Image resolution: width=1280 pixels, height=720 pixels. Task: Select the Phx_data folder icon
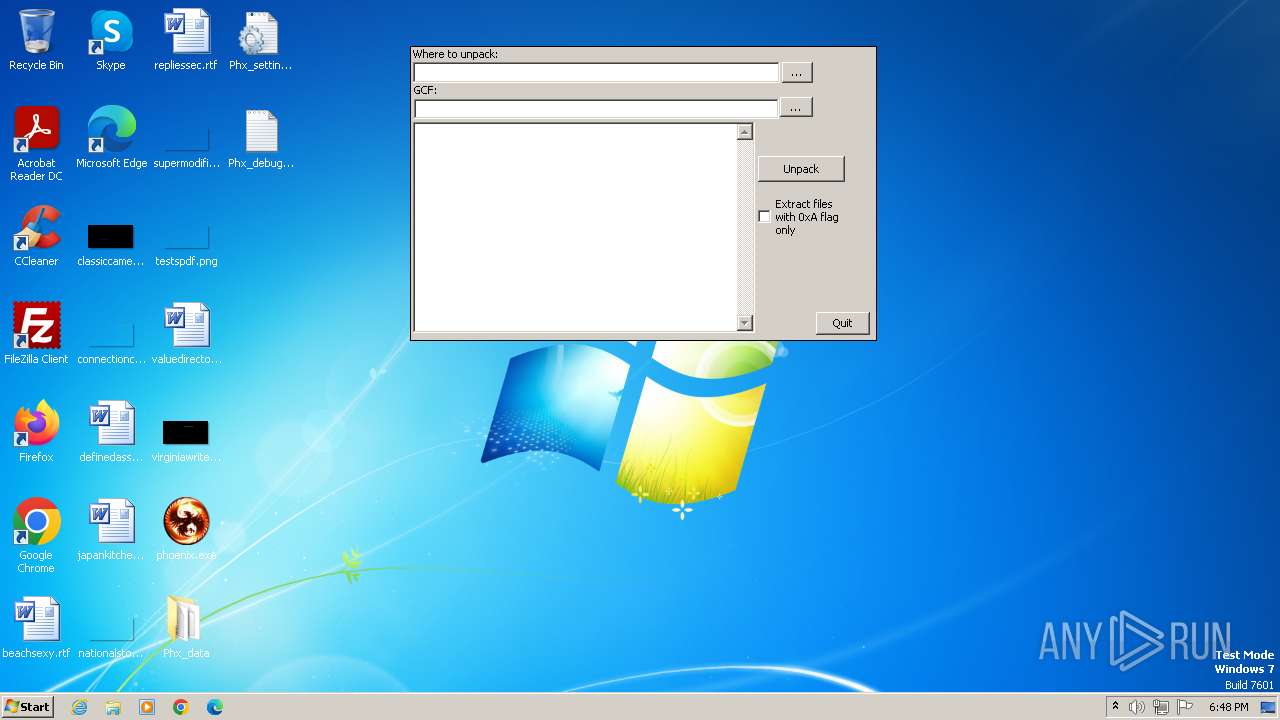[x=186, y=628]
